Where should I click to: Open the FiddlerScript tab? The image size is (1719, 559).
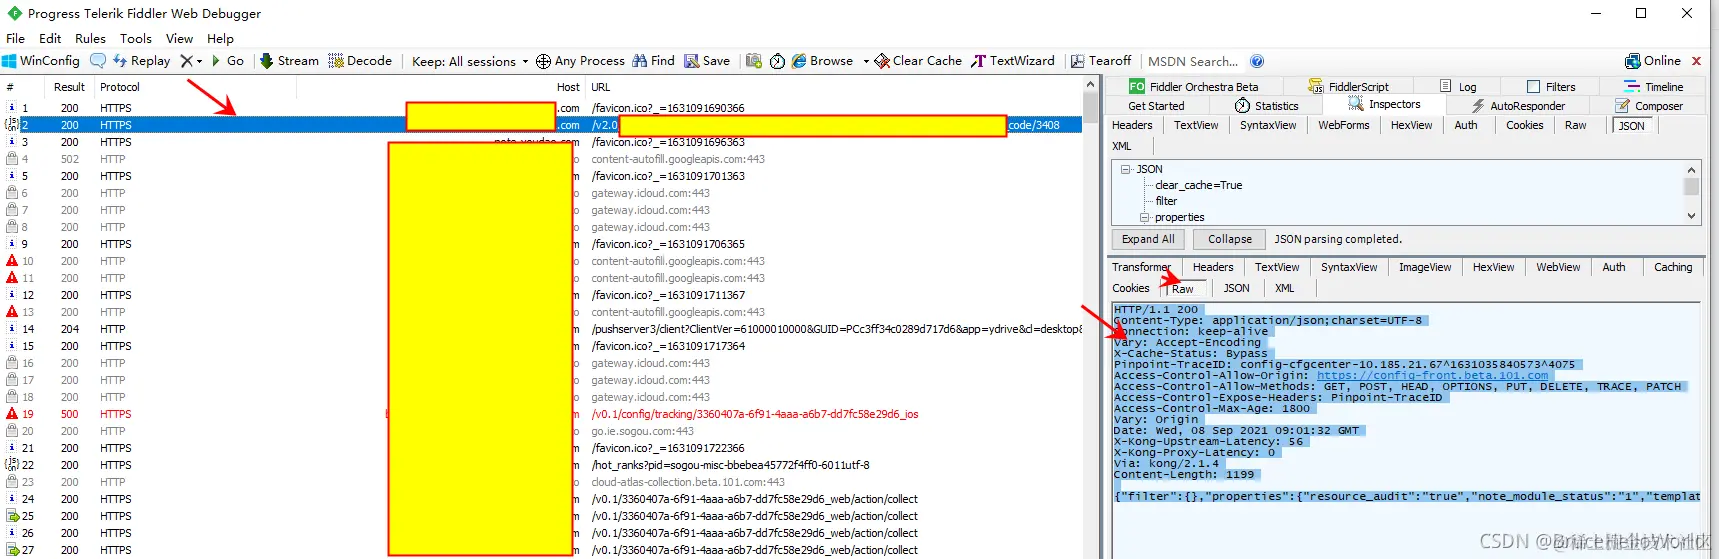tap(1348, 87)
